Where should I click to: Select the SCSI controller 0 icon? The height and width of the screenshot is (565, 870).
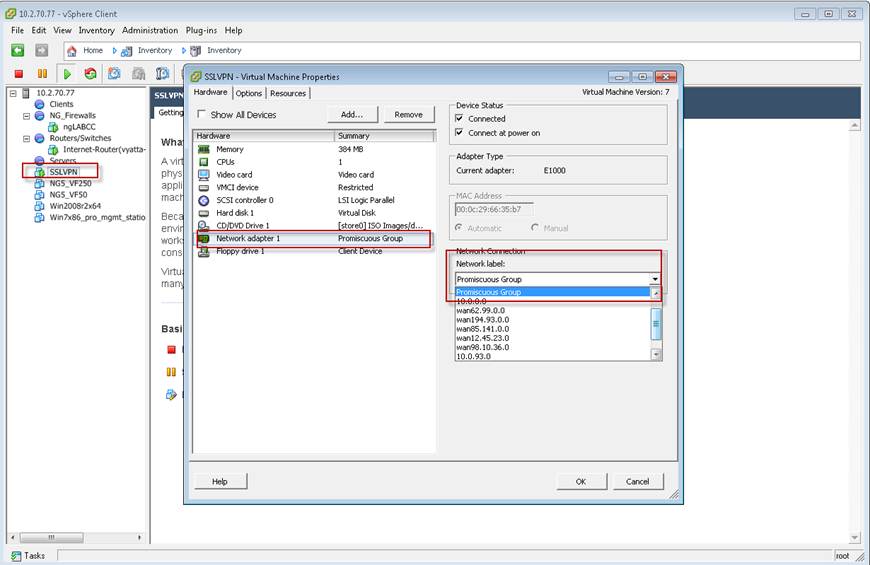coord(204,200)
